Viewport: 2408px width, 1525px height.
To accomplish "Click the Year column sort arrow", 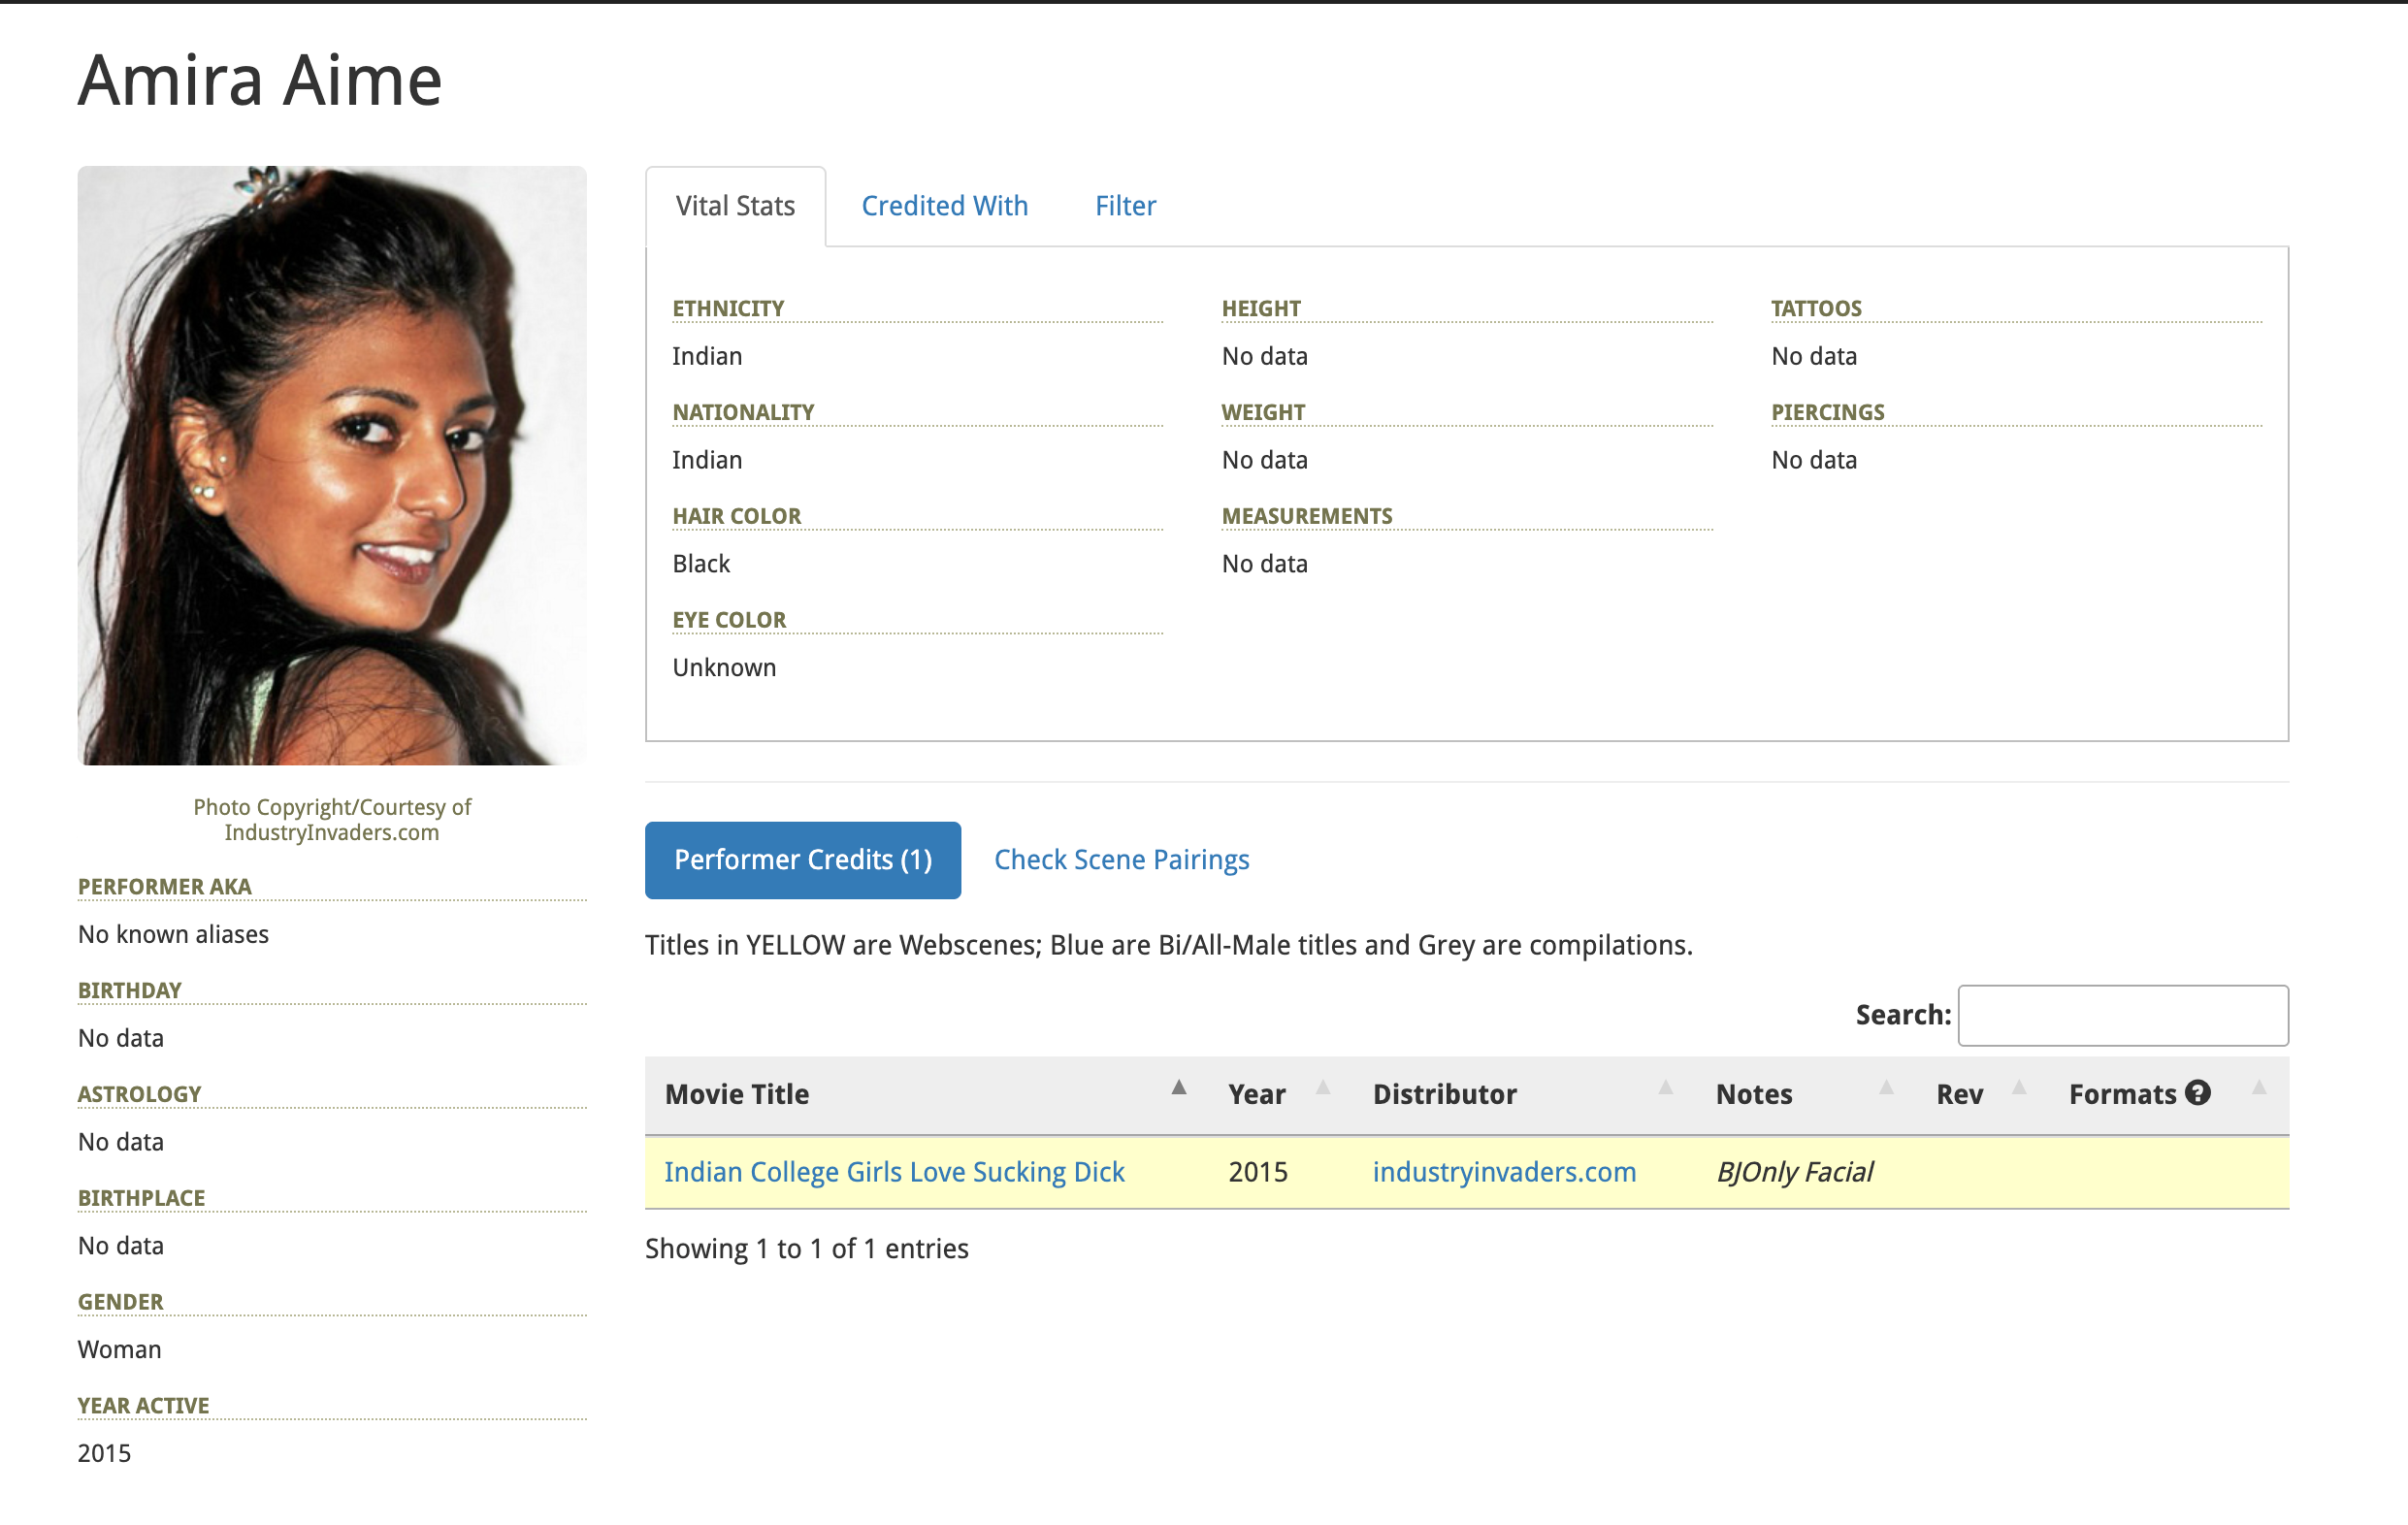I will tap(1323, 1088).
